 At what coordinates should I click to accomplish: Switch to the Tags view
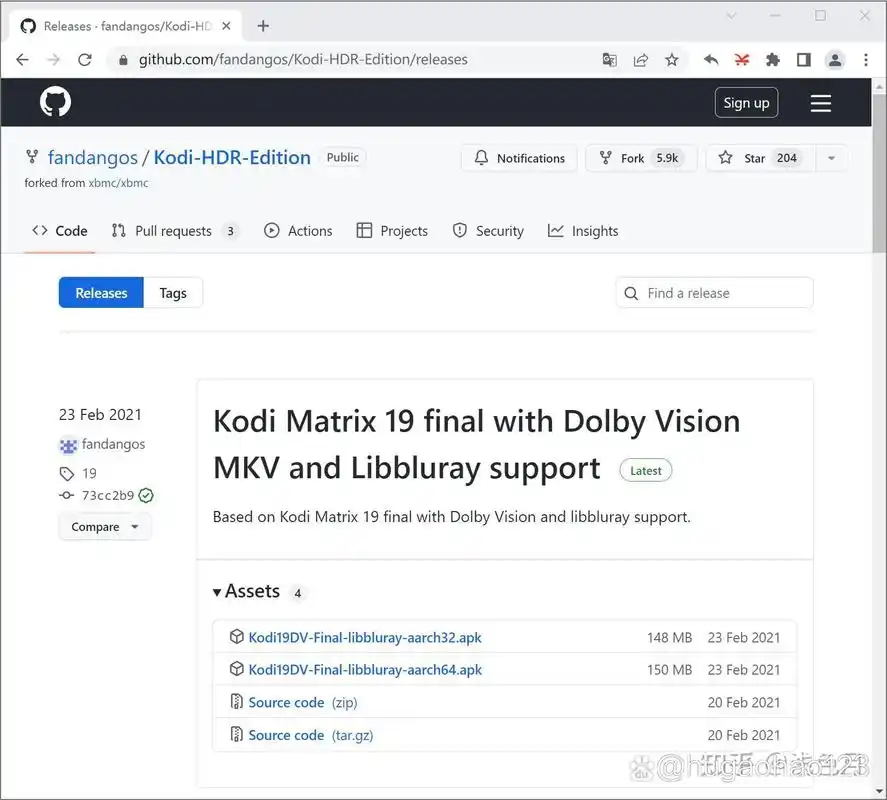(x=173, y=293)
